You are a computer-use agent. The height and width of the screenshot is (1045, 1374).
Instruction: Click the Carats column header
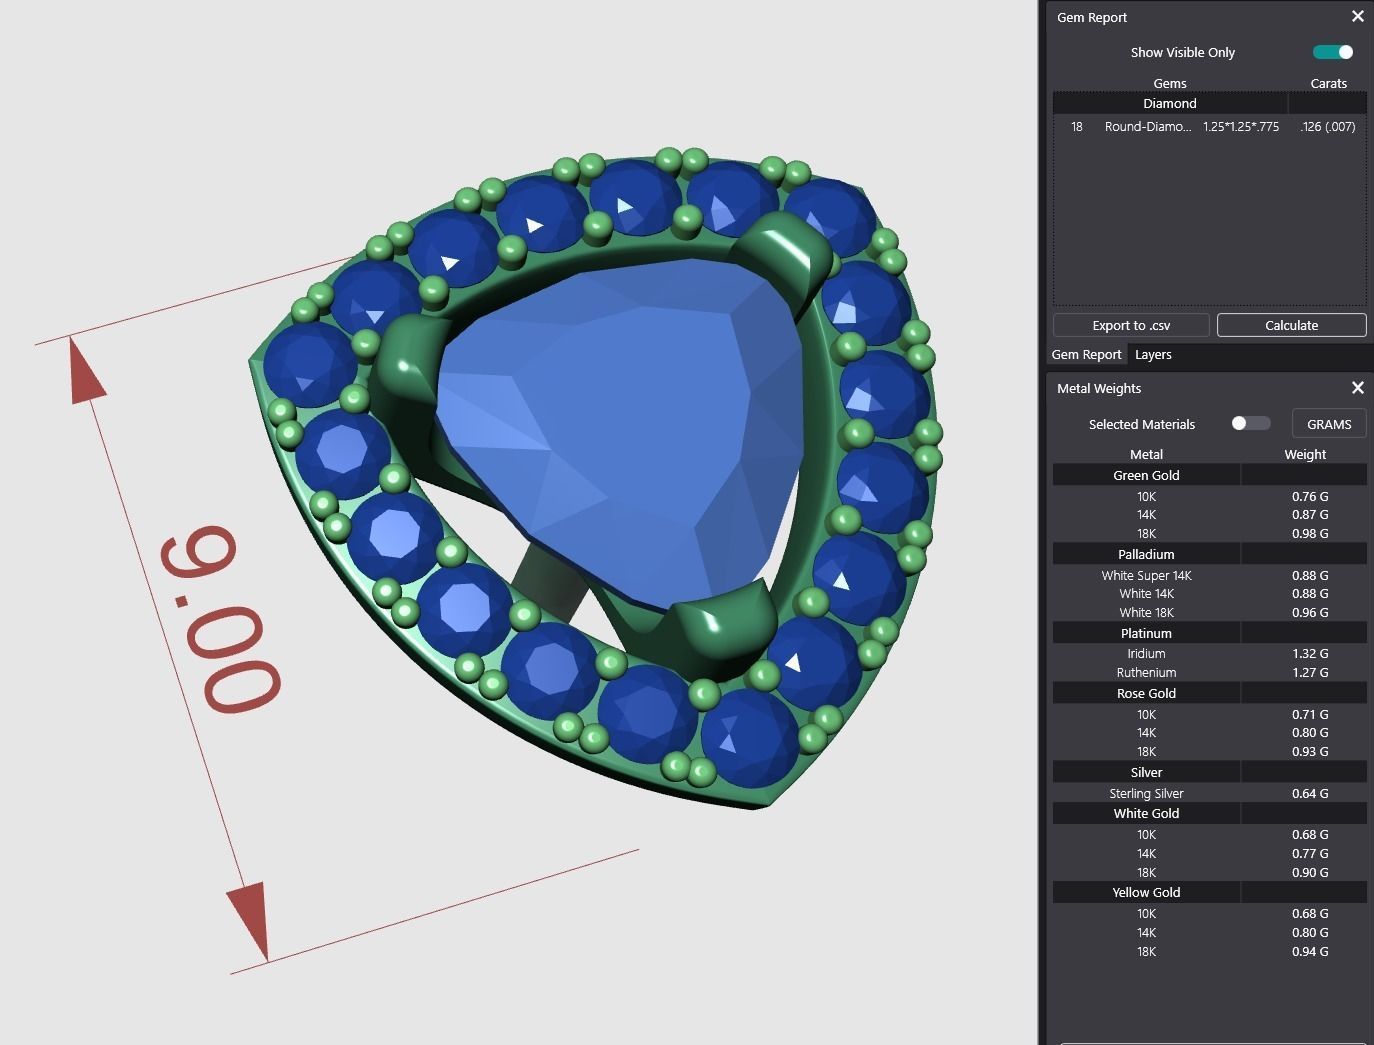pyautogui.click(x=1328, y=83)
